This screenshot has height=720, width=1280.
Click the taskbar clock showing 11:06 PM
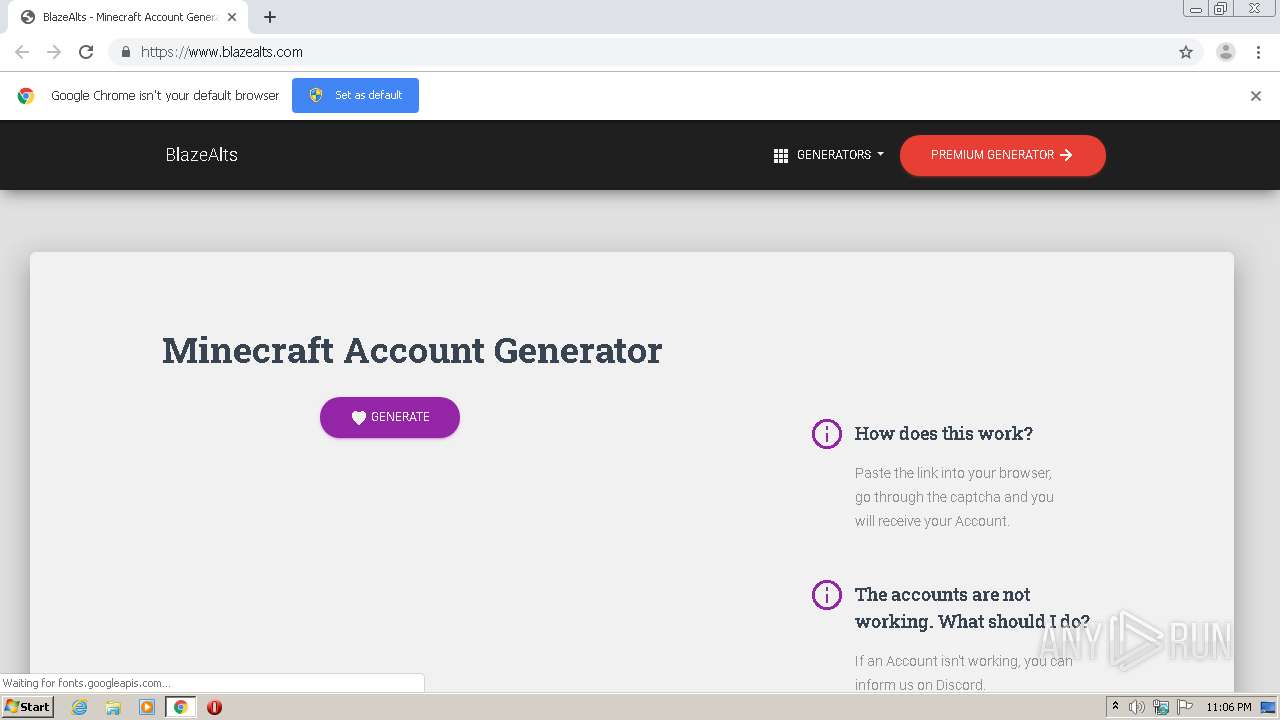(1229, 707)
